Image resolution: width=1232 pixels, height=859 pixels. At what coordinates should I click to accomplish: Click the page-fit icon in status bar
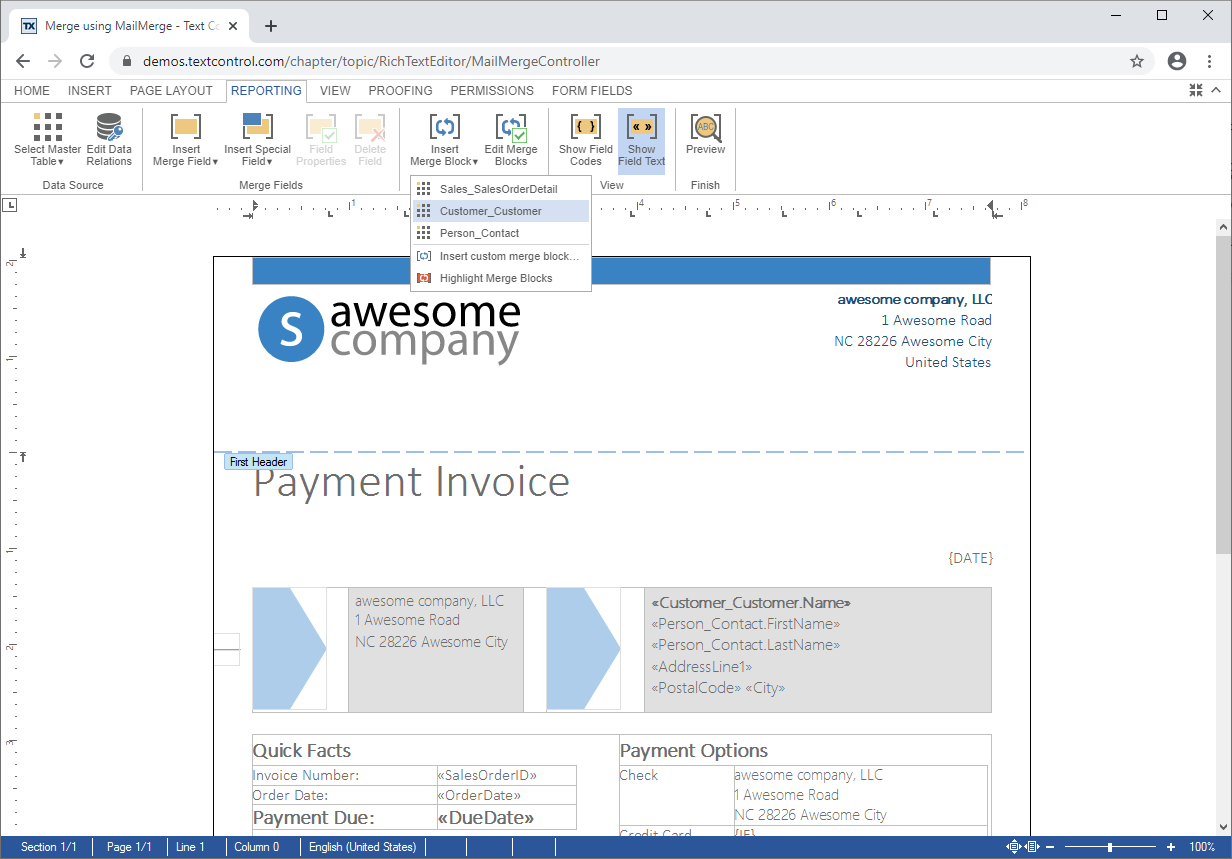click(x=1014, y=847)
